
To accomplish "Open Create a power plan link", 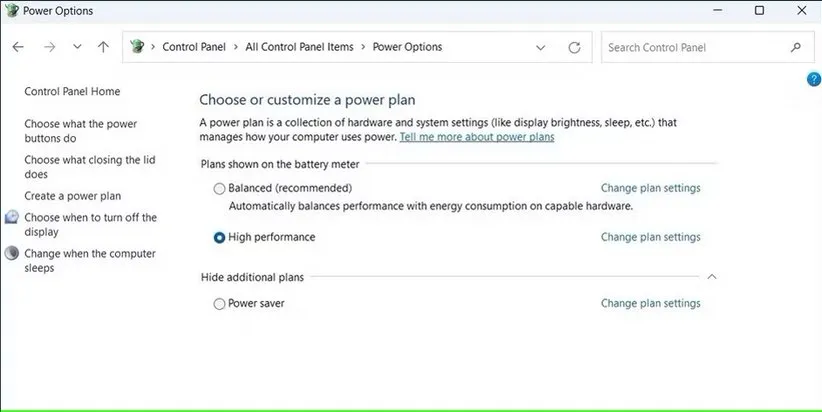I will click(72, 196).
